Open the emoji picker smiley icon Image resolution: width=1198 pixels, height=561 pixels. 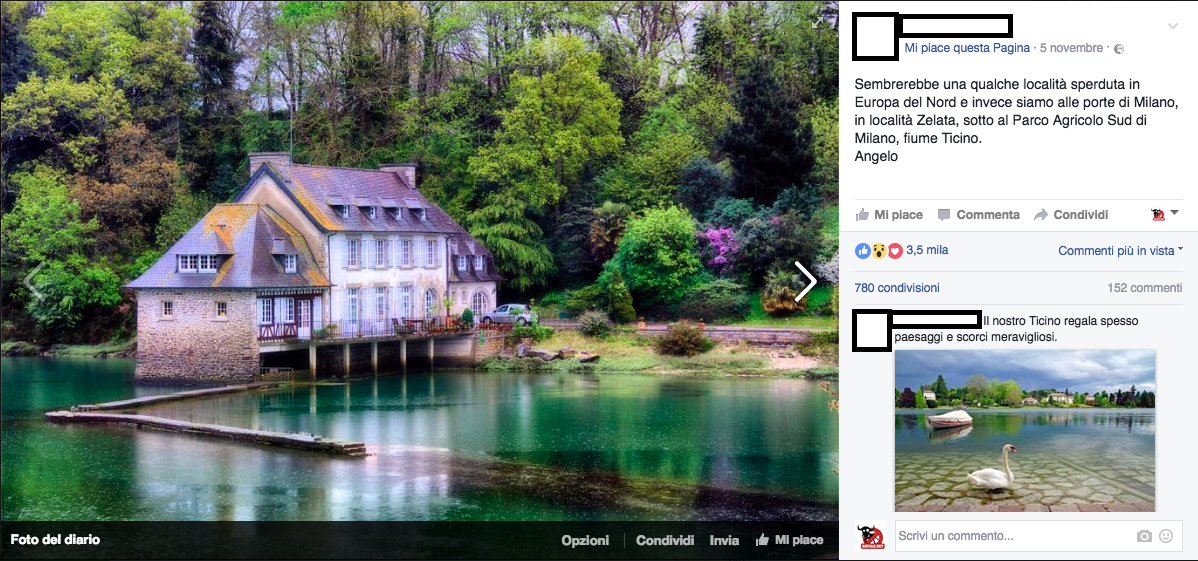pos(1166,537)
